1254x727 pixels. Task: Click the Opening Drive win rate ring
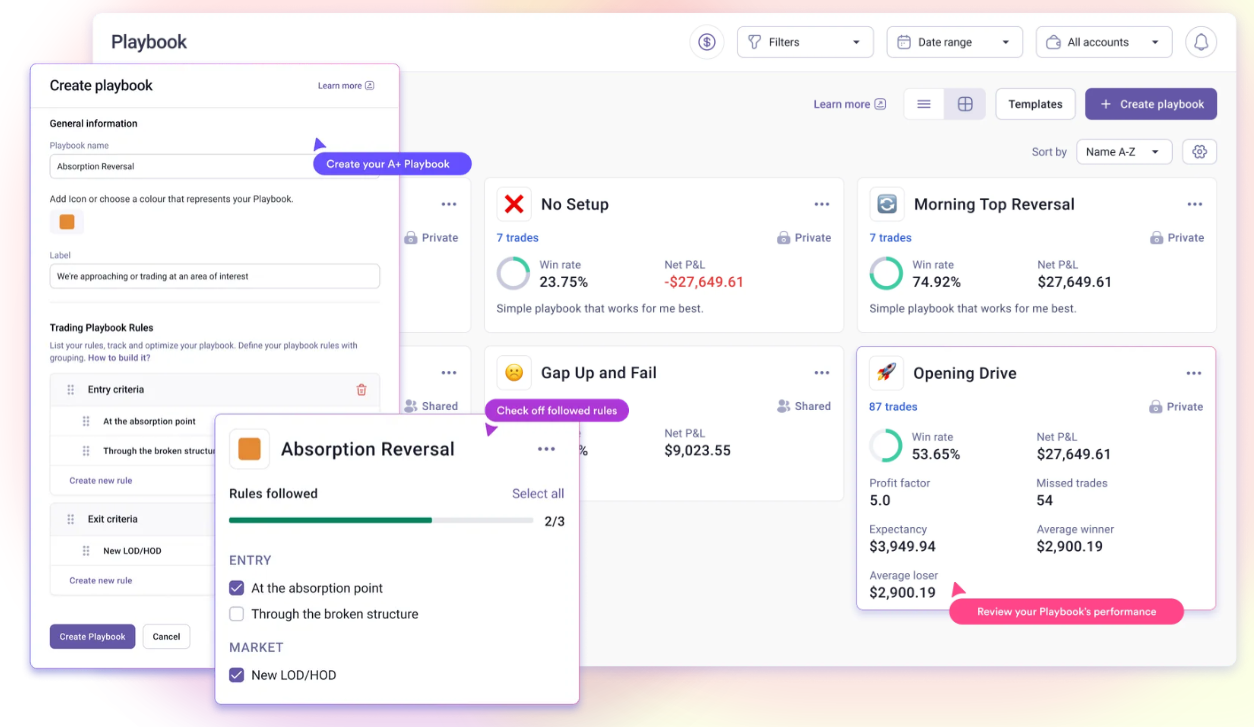pos(886,446)
